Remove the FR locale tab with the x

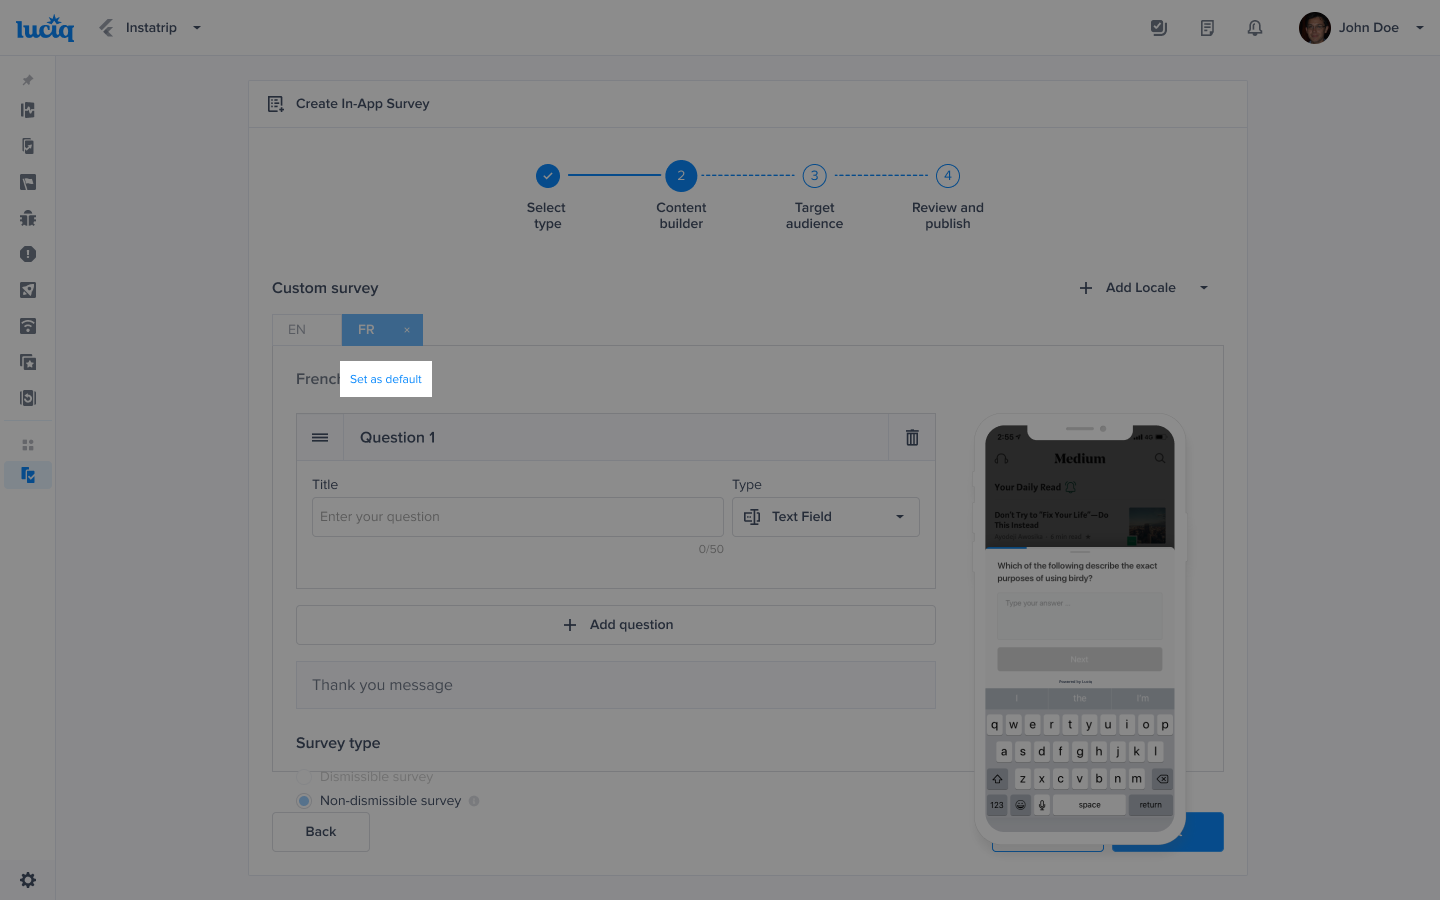[x=407, y=330]
